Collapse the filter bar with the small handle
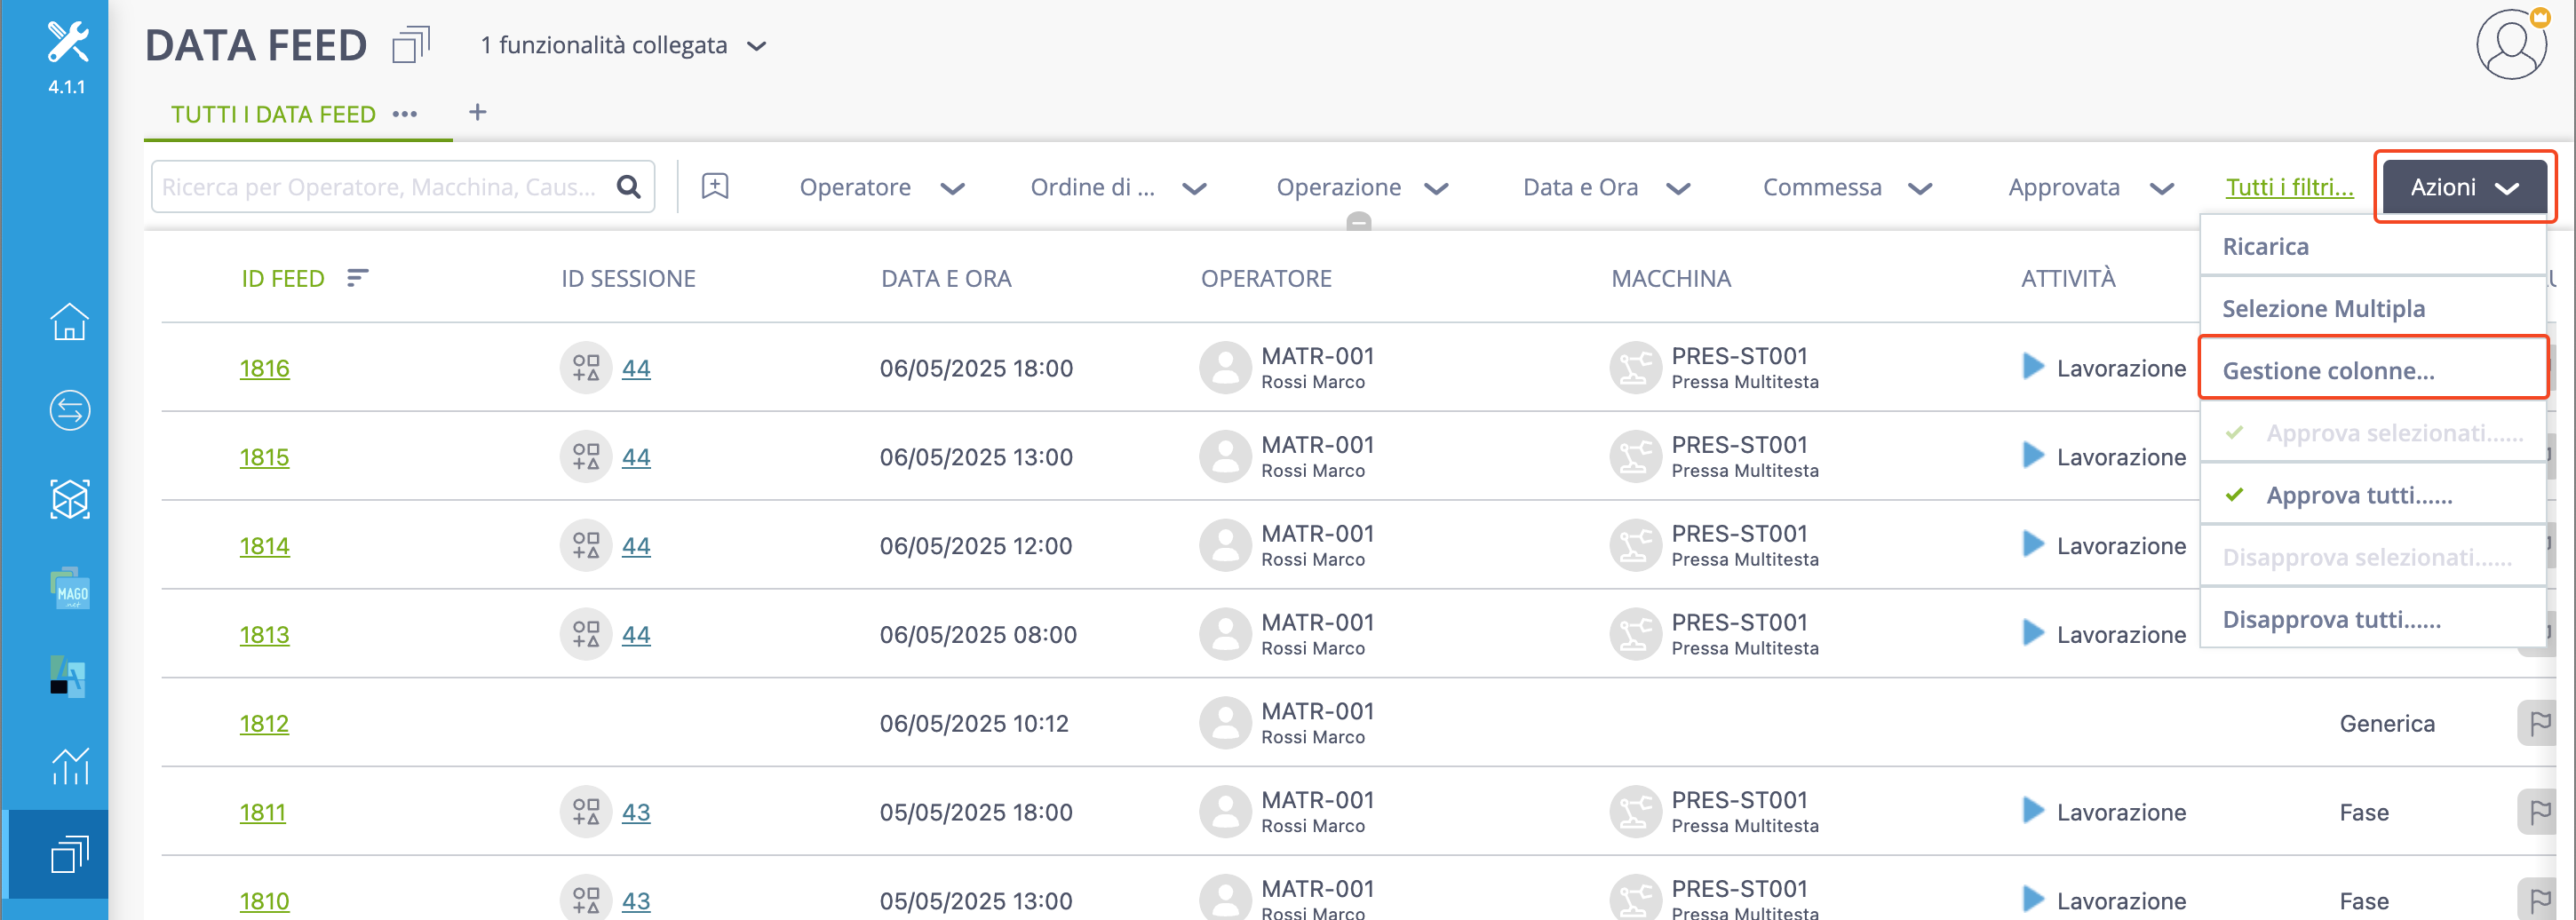 1358,222
